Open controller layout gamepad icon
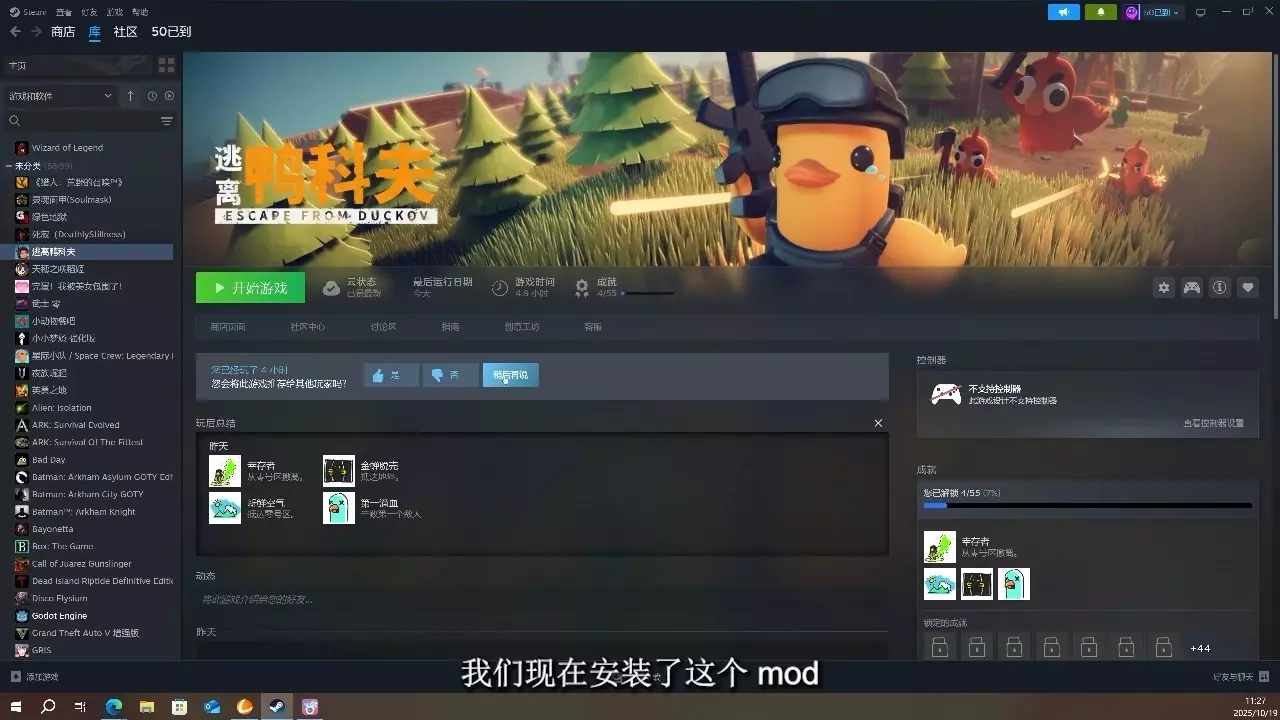1280x720 pixels. click(1192, 287)
